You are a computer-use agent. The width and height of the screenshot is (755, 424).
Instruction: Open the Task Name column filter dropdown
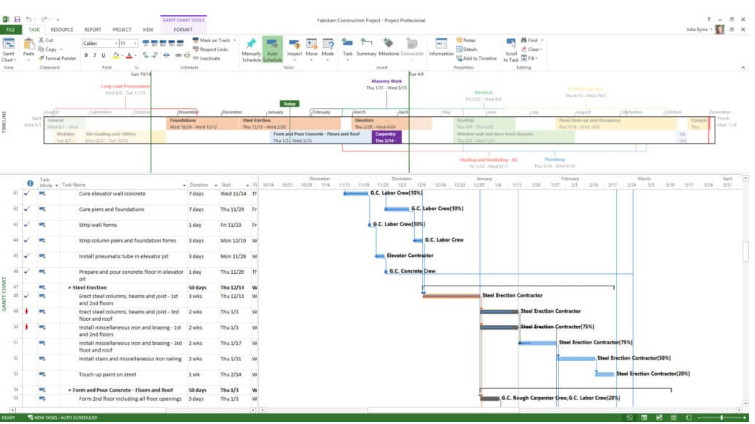point(181,185)
